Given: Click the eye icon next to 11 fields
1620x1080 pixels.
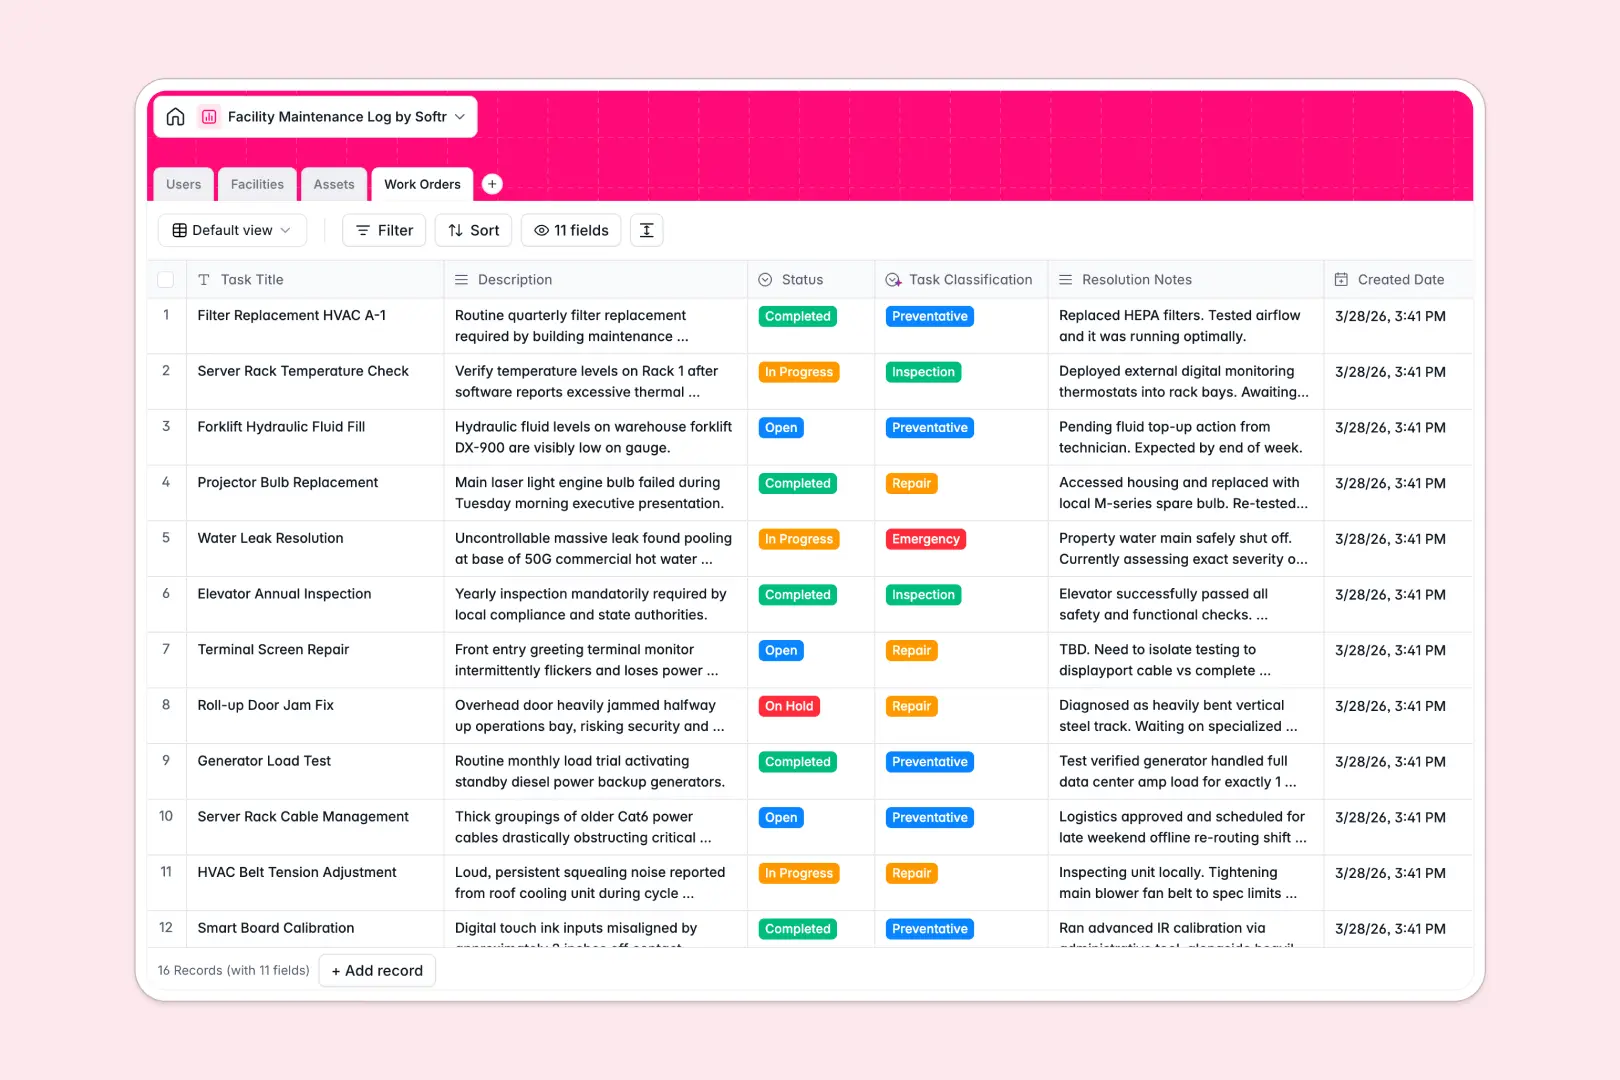Looking at the screenshot, I should tap(540, 230).
